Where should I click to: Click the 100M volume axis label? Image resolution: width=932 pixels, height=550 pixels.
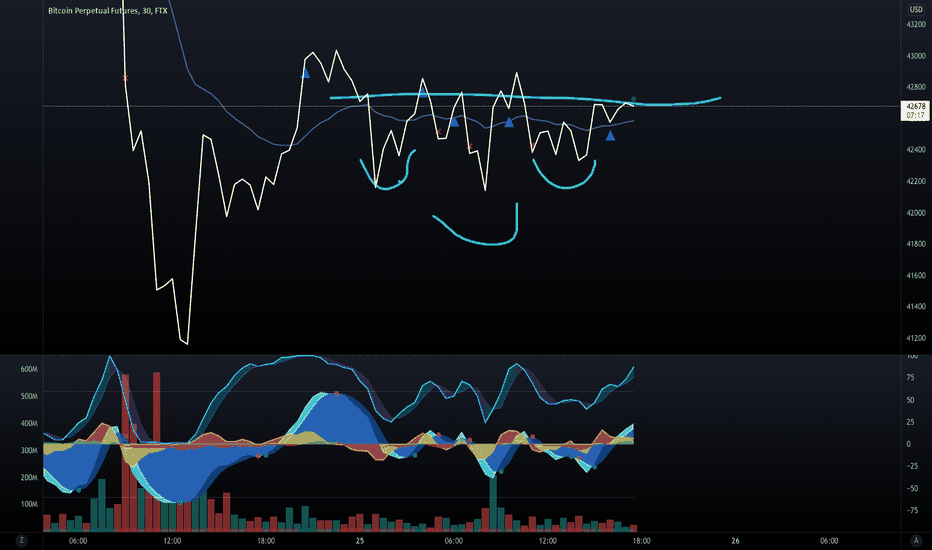29,504
